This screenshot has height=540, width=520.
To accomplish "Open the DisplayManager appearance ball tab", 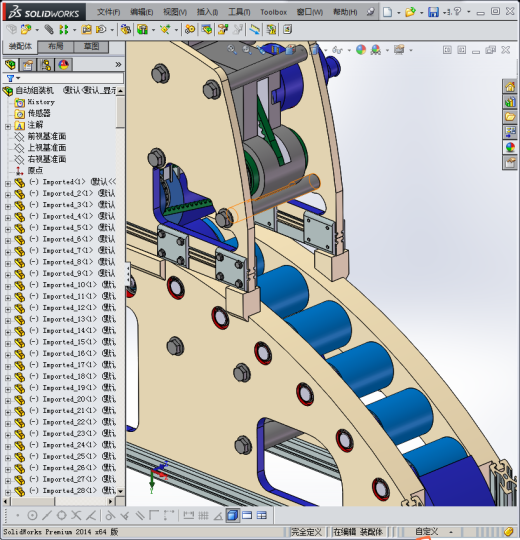I will tap(64, 65).
